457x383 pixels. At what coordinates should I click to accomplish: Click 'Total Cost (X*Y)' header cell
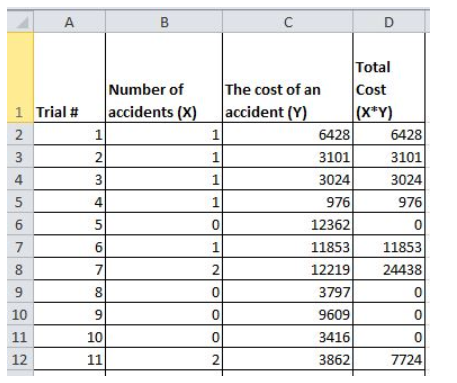389,77
